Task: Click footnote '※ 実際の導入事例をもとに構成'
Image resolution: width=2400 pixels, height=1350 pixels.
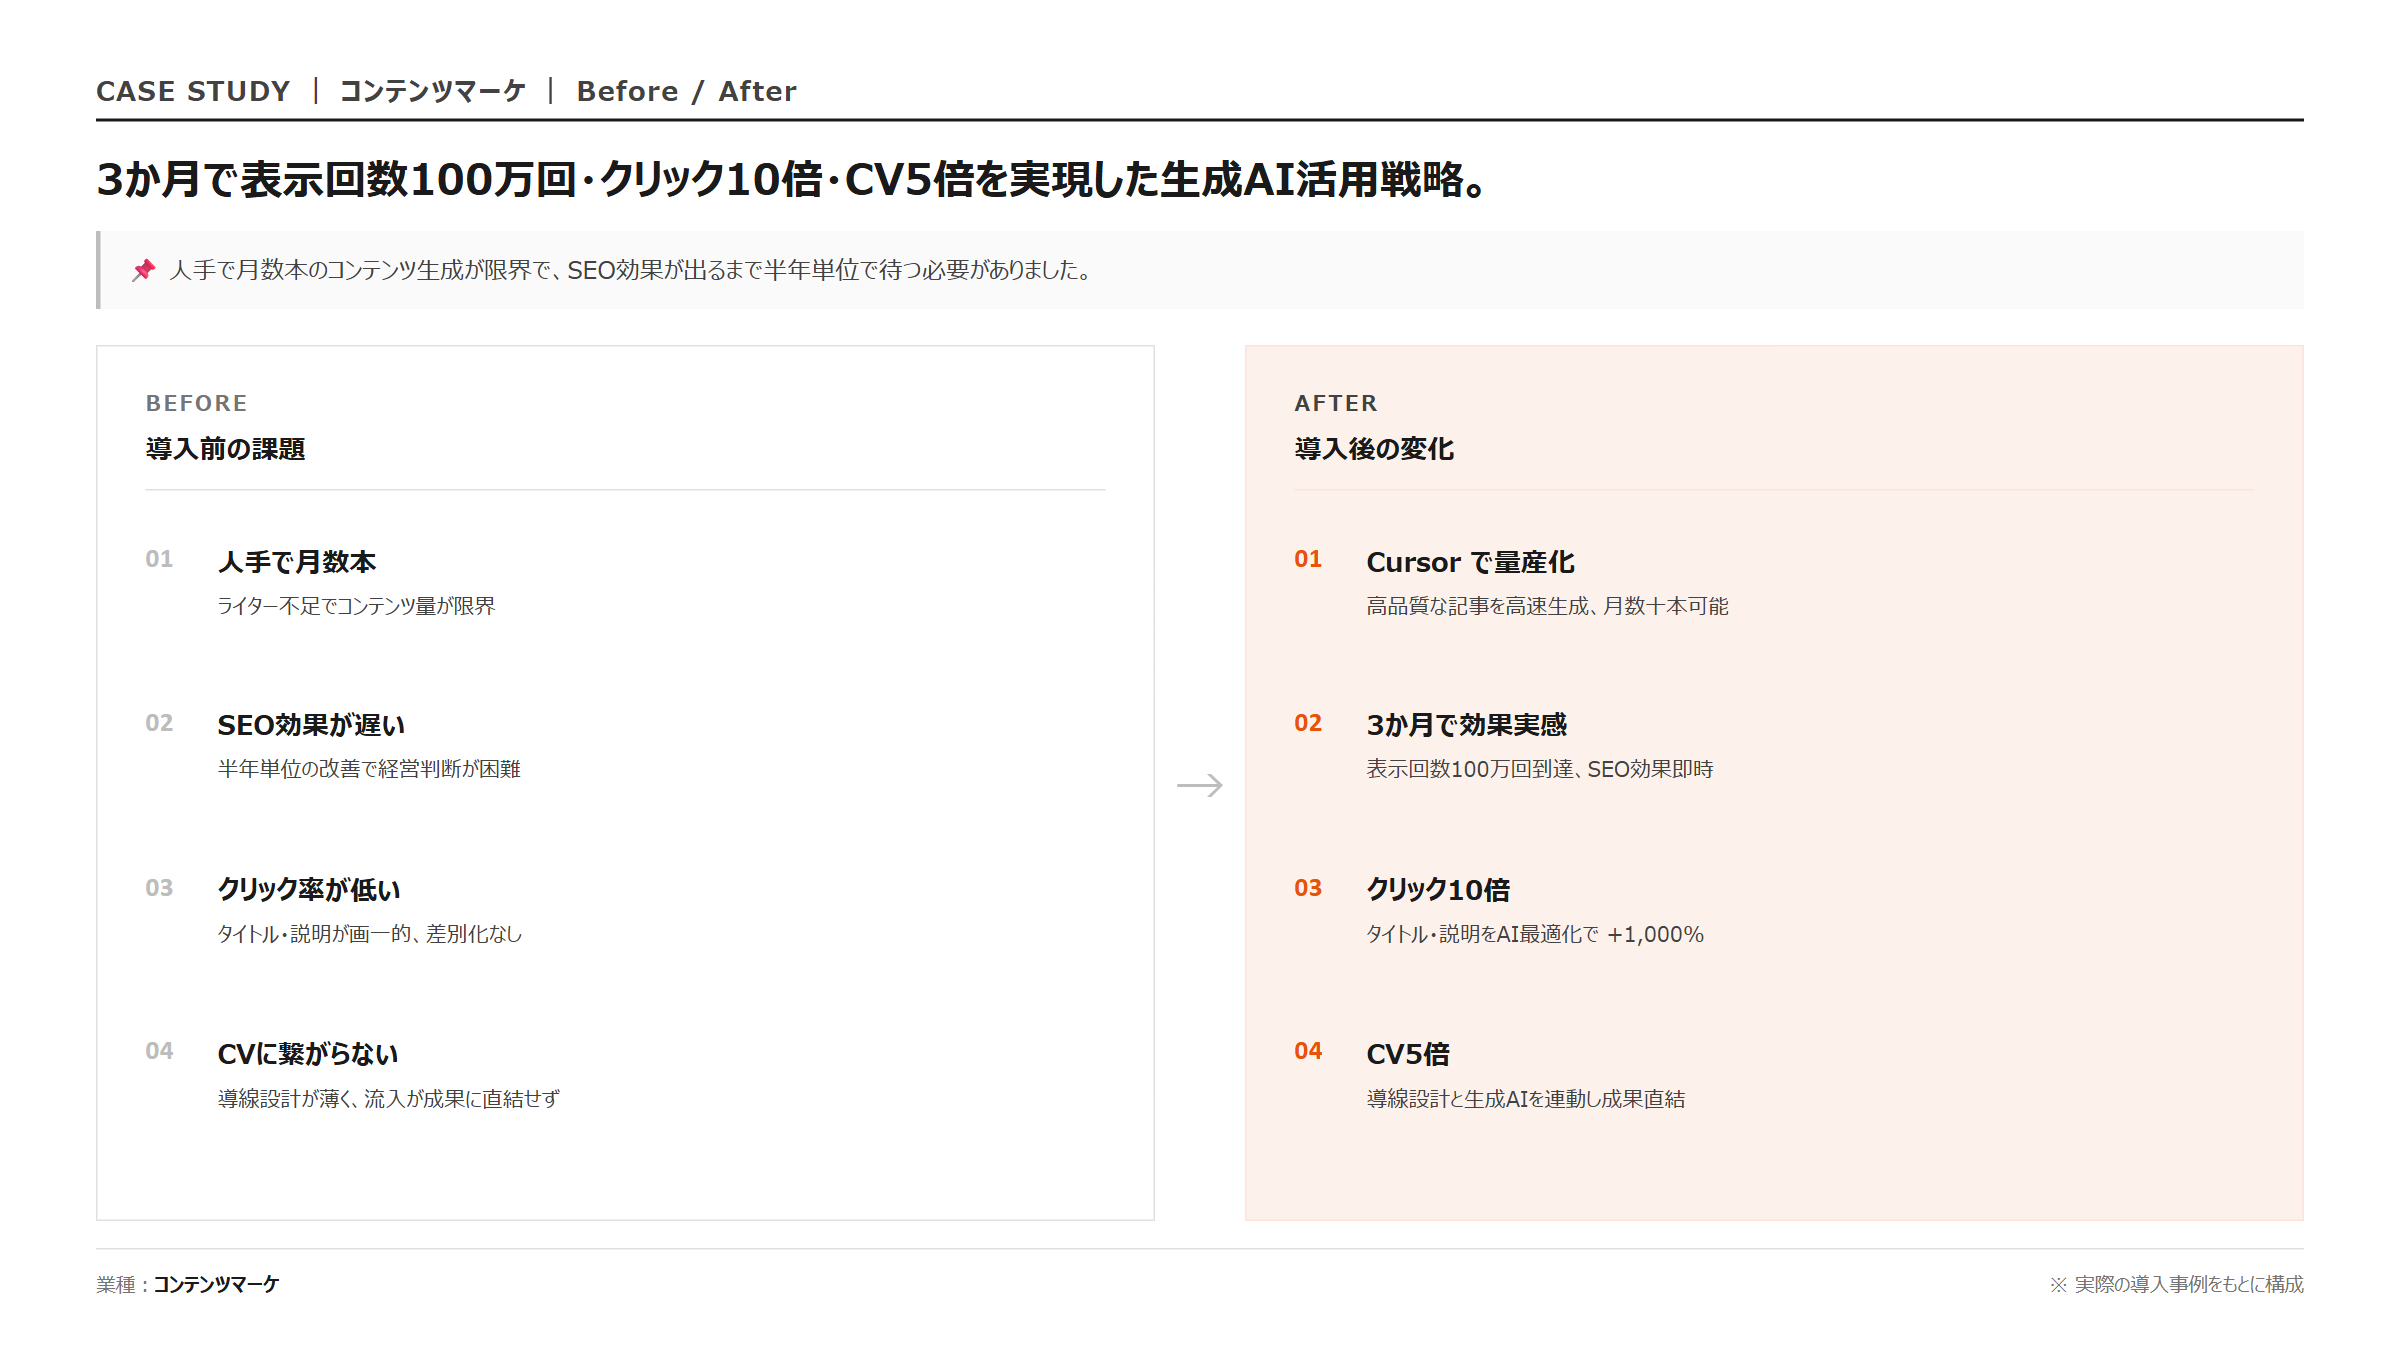Action: [2176, 1284]
